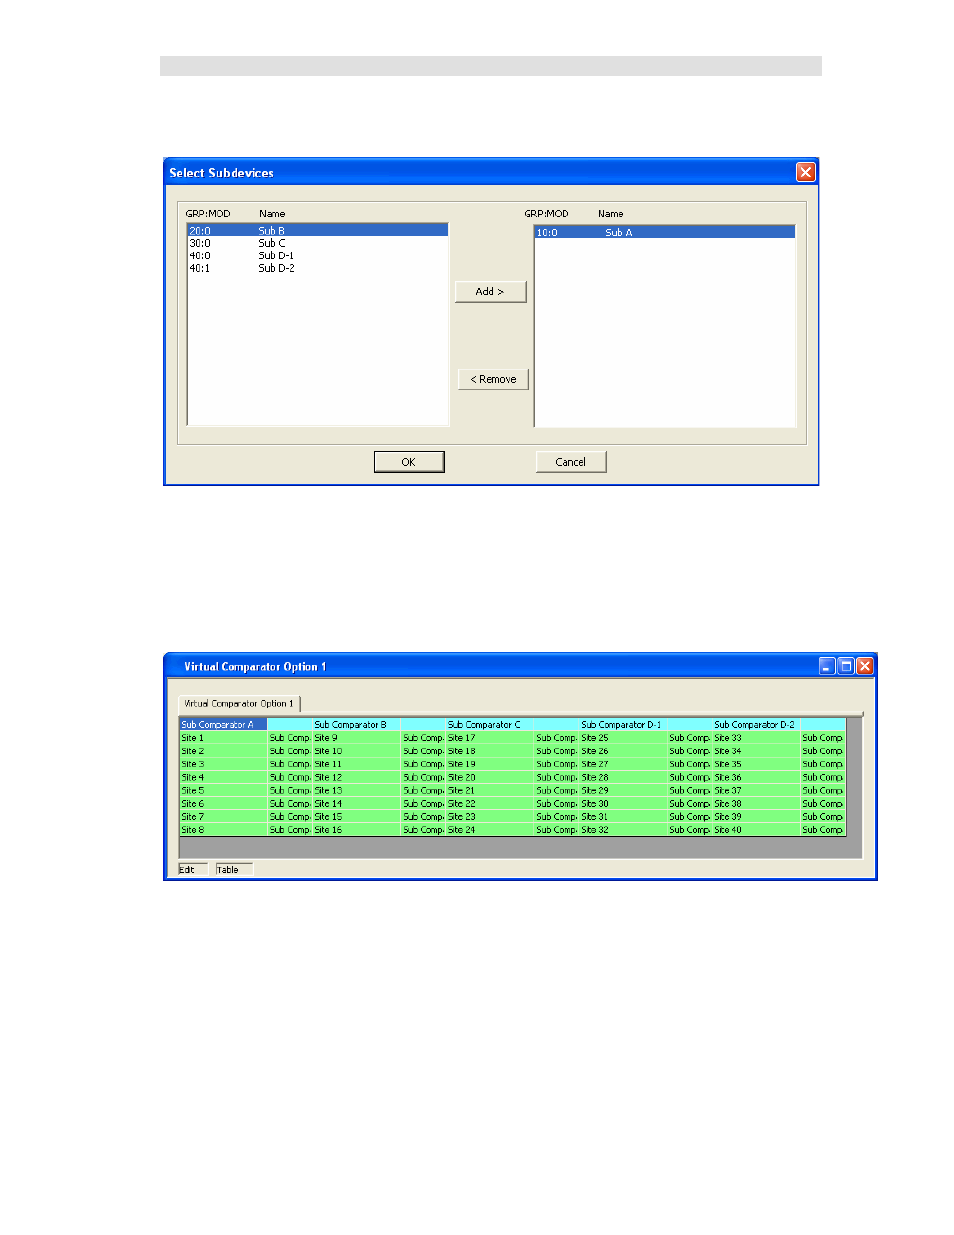Select the Site 33 cell
The image size is (954, 1235).
(x=756, y=738)
